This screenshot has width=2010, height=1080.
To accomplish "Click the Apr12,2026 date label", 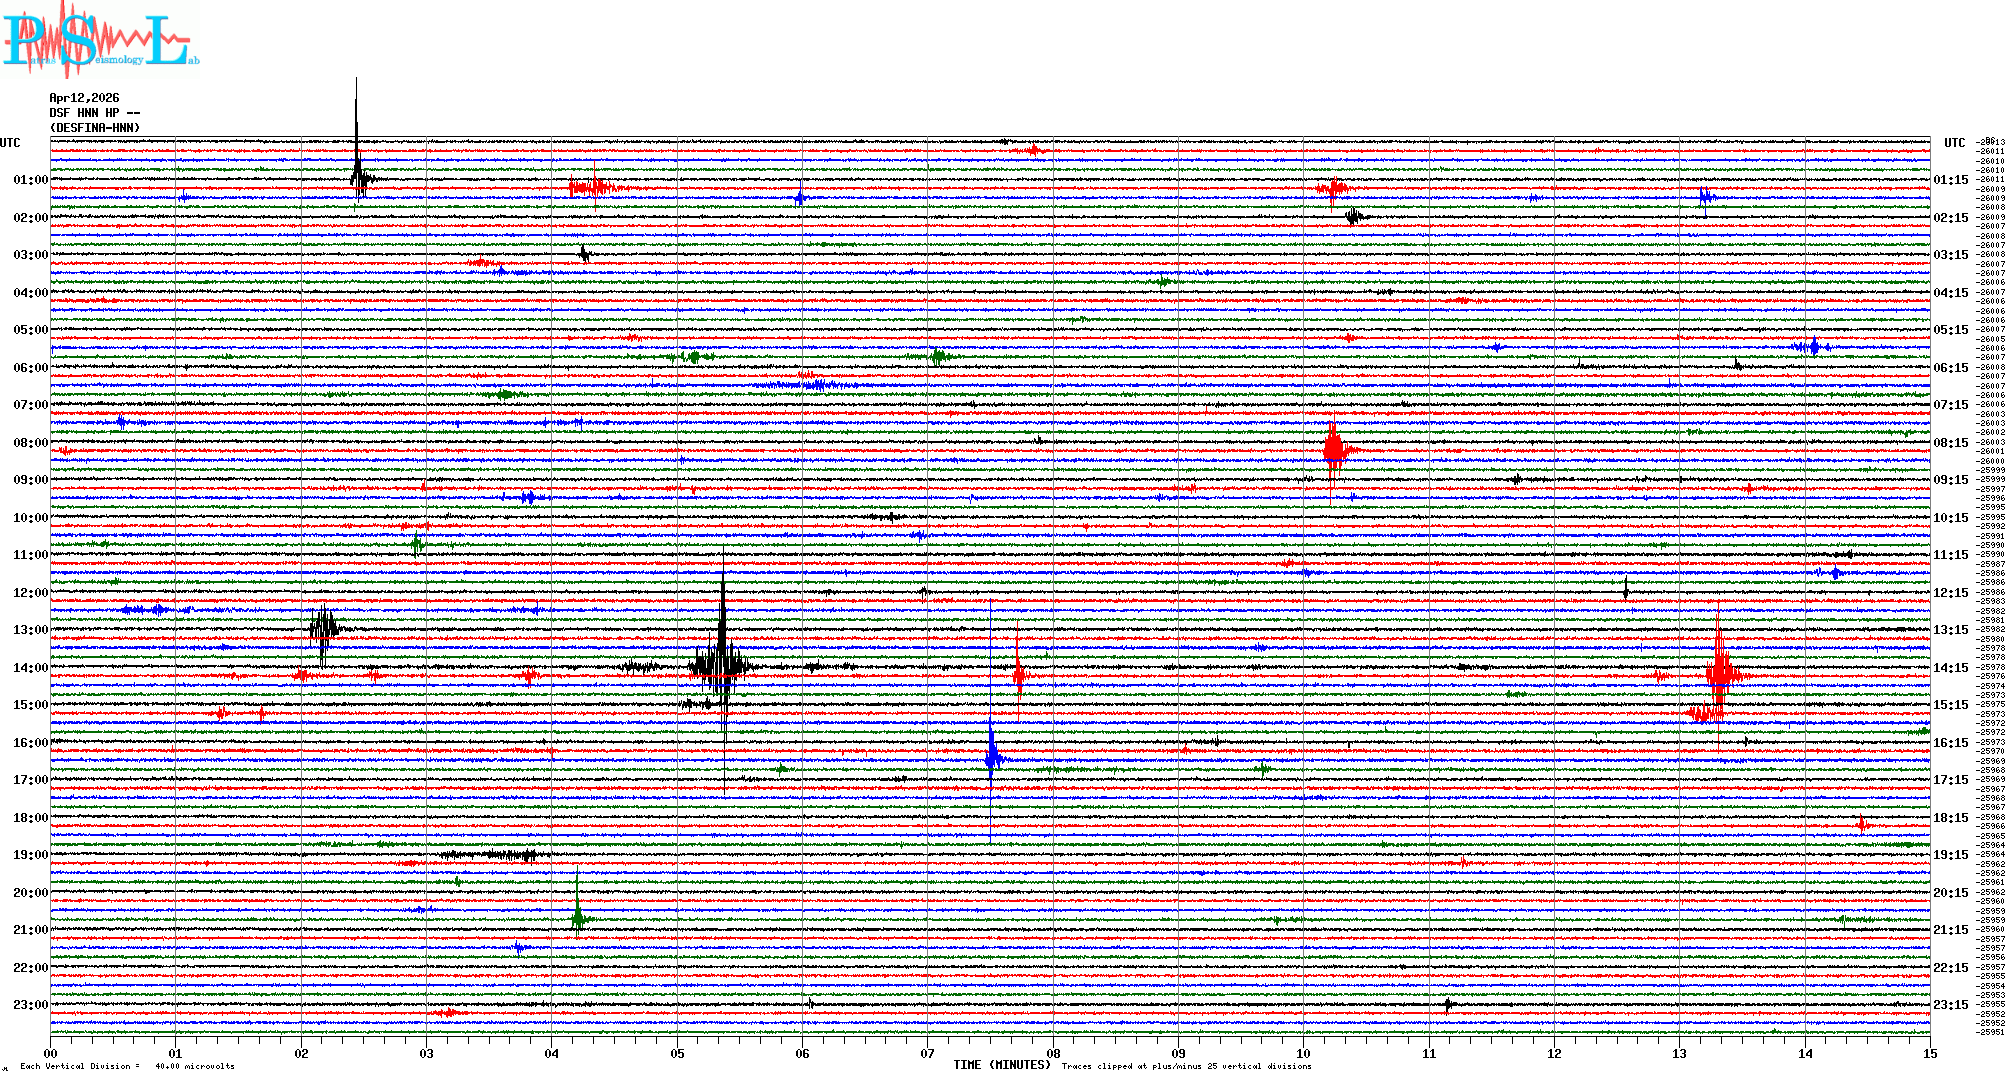I will point(84,98).
